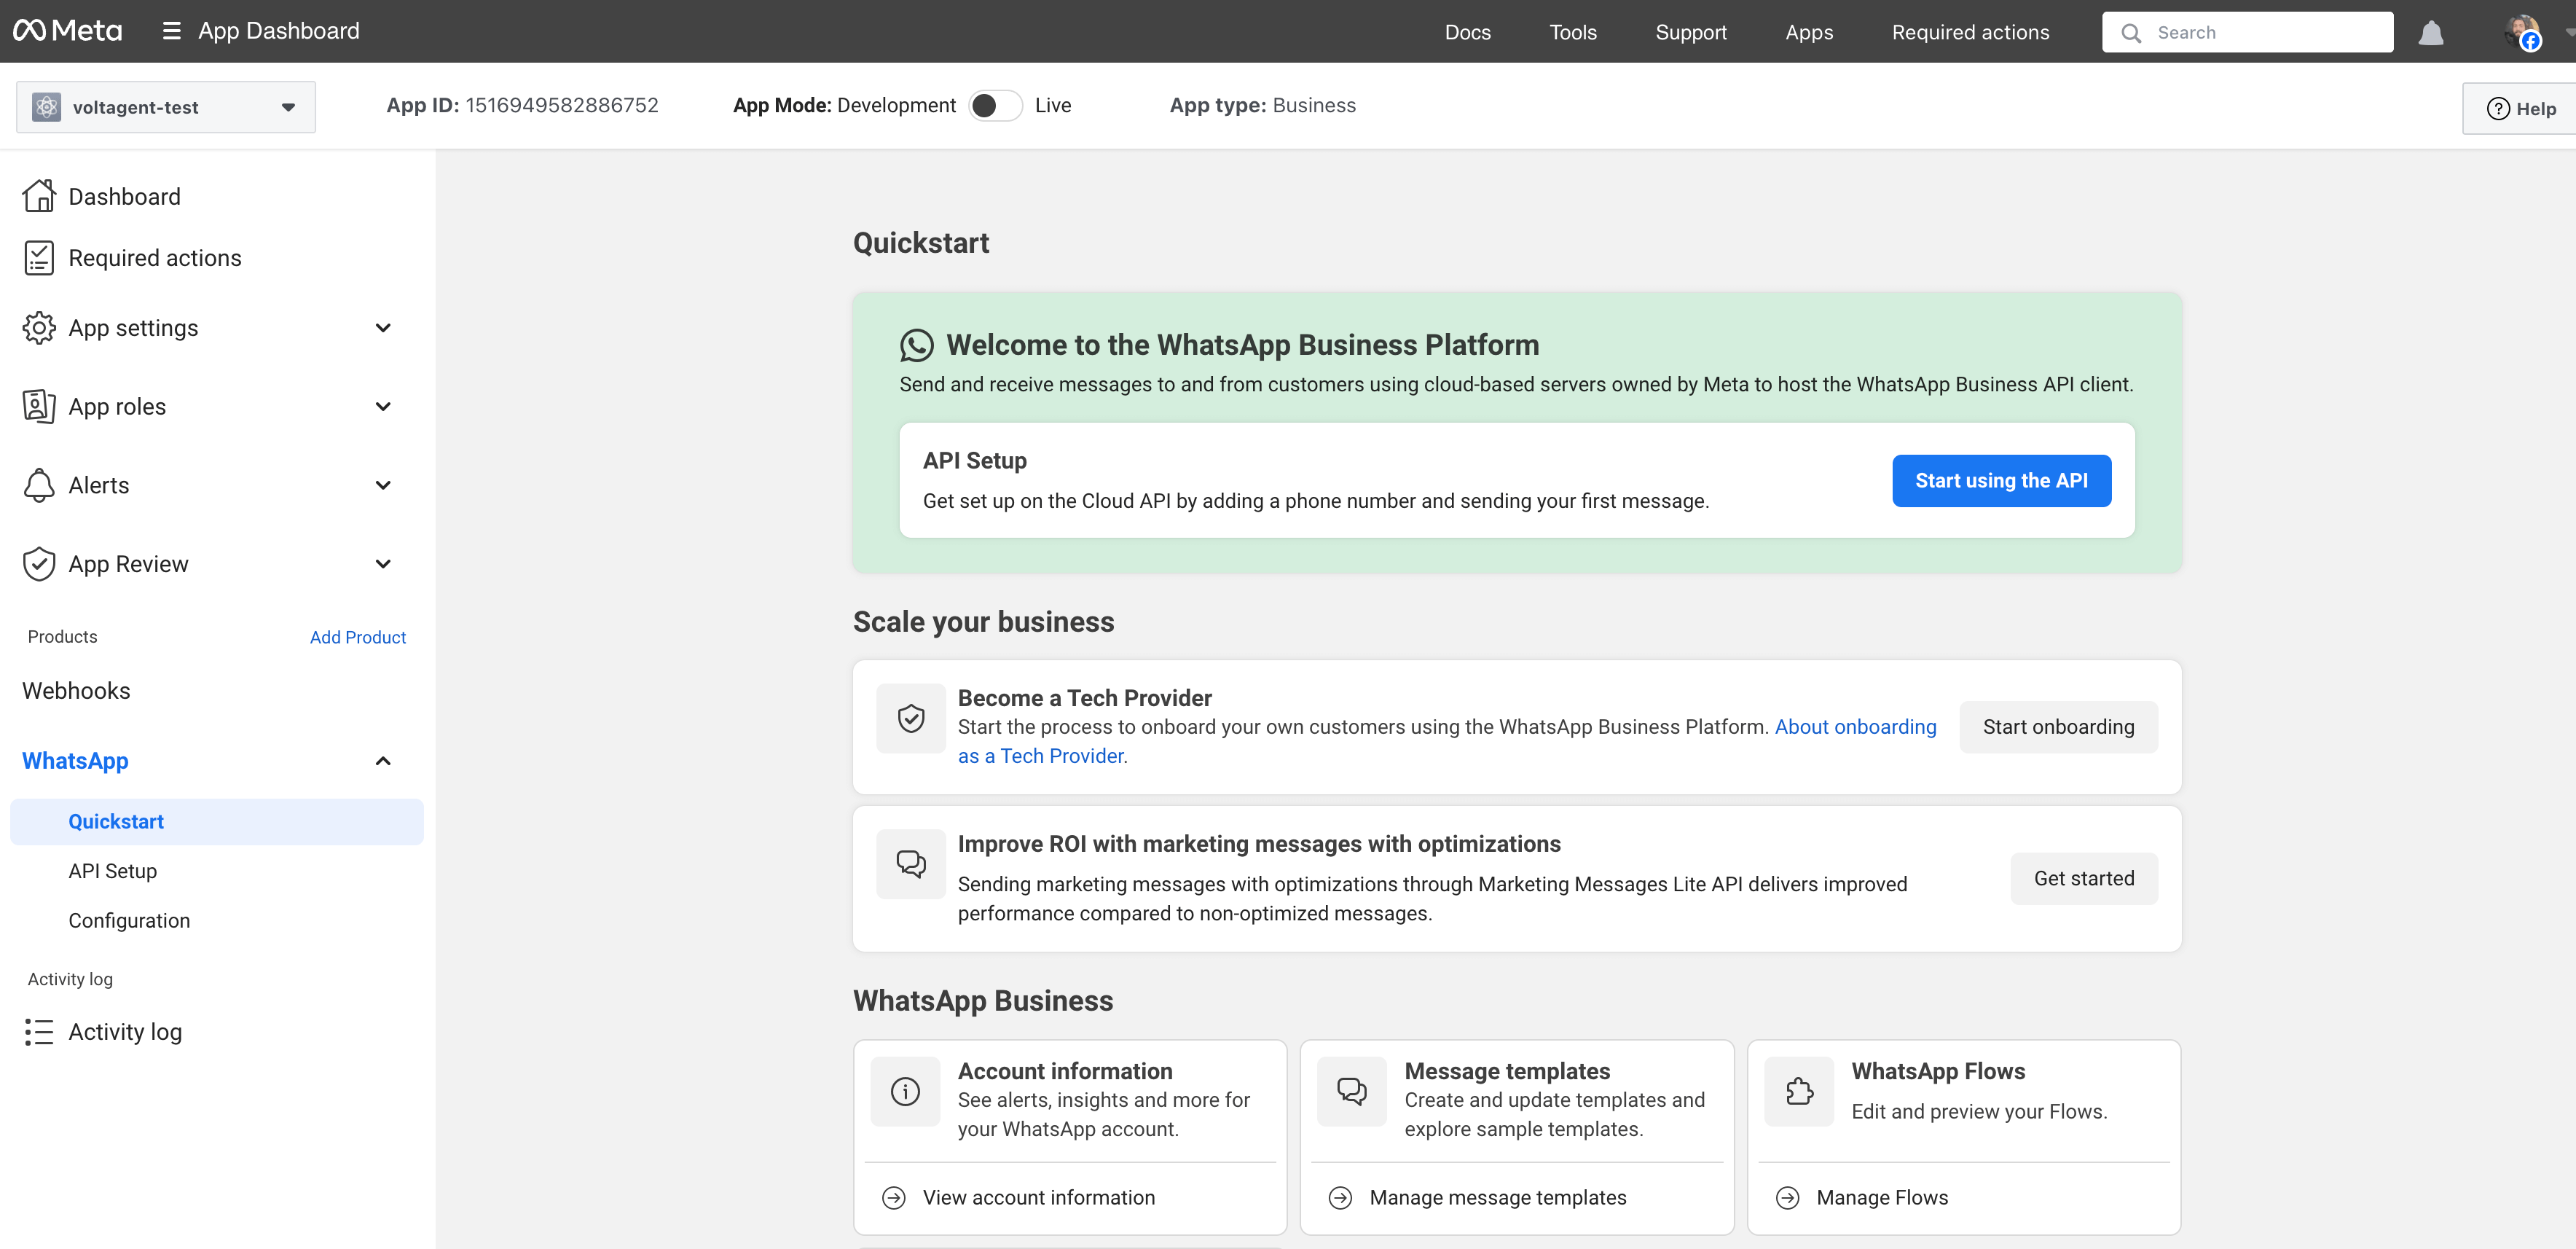Open the profile avatar menu
The height and width of the screenshot is (1249, 2576).
2522,32
